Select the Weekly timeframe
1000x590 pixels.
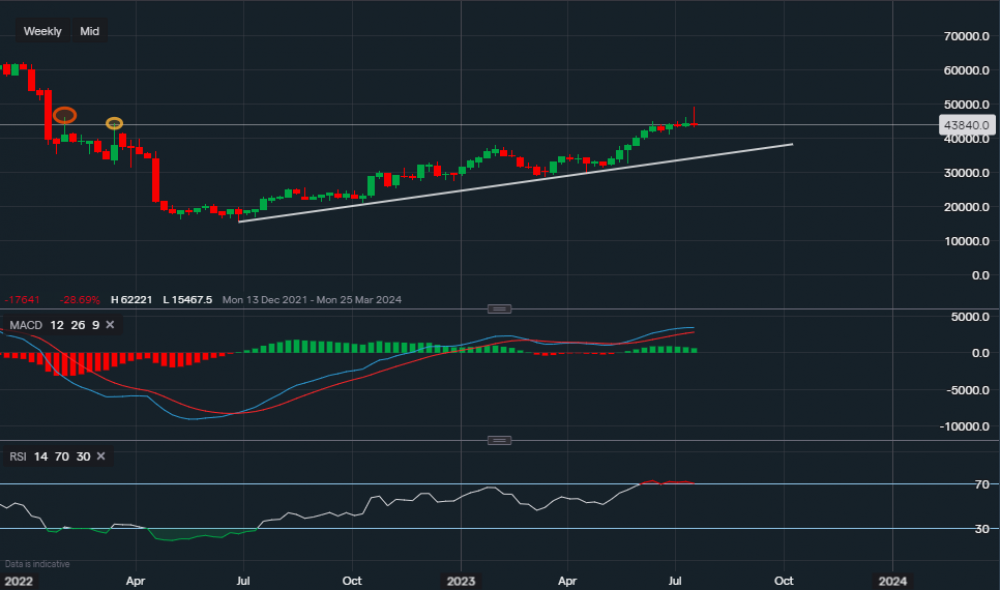(42, 31)
